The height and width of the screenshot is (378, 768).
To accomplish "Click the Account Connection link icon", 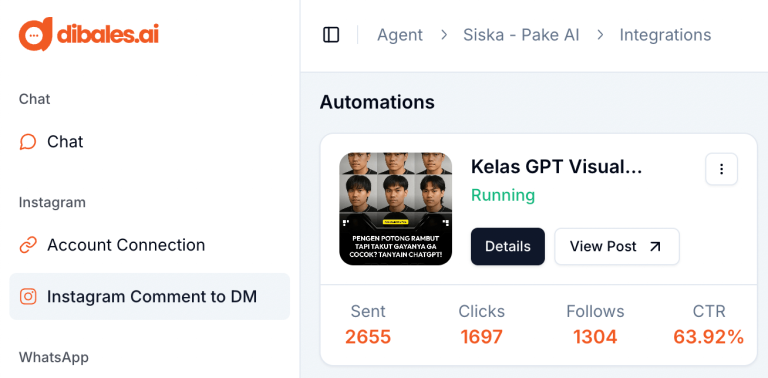I will (x=28, y=245).
